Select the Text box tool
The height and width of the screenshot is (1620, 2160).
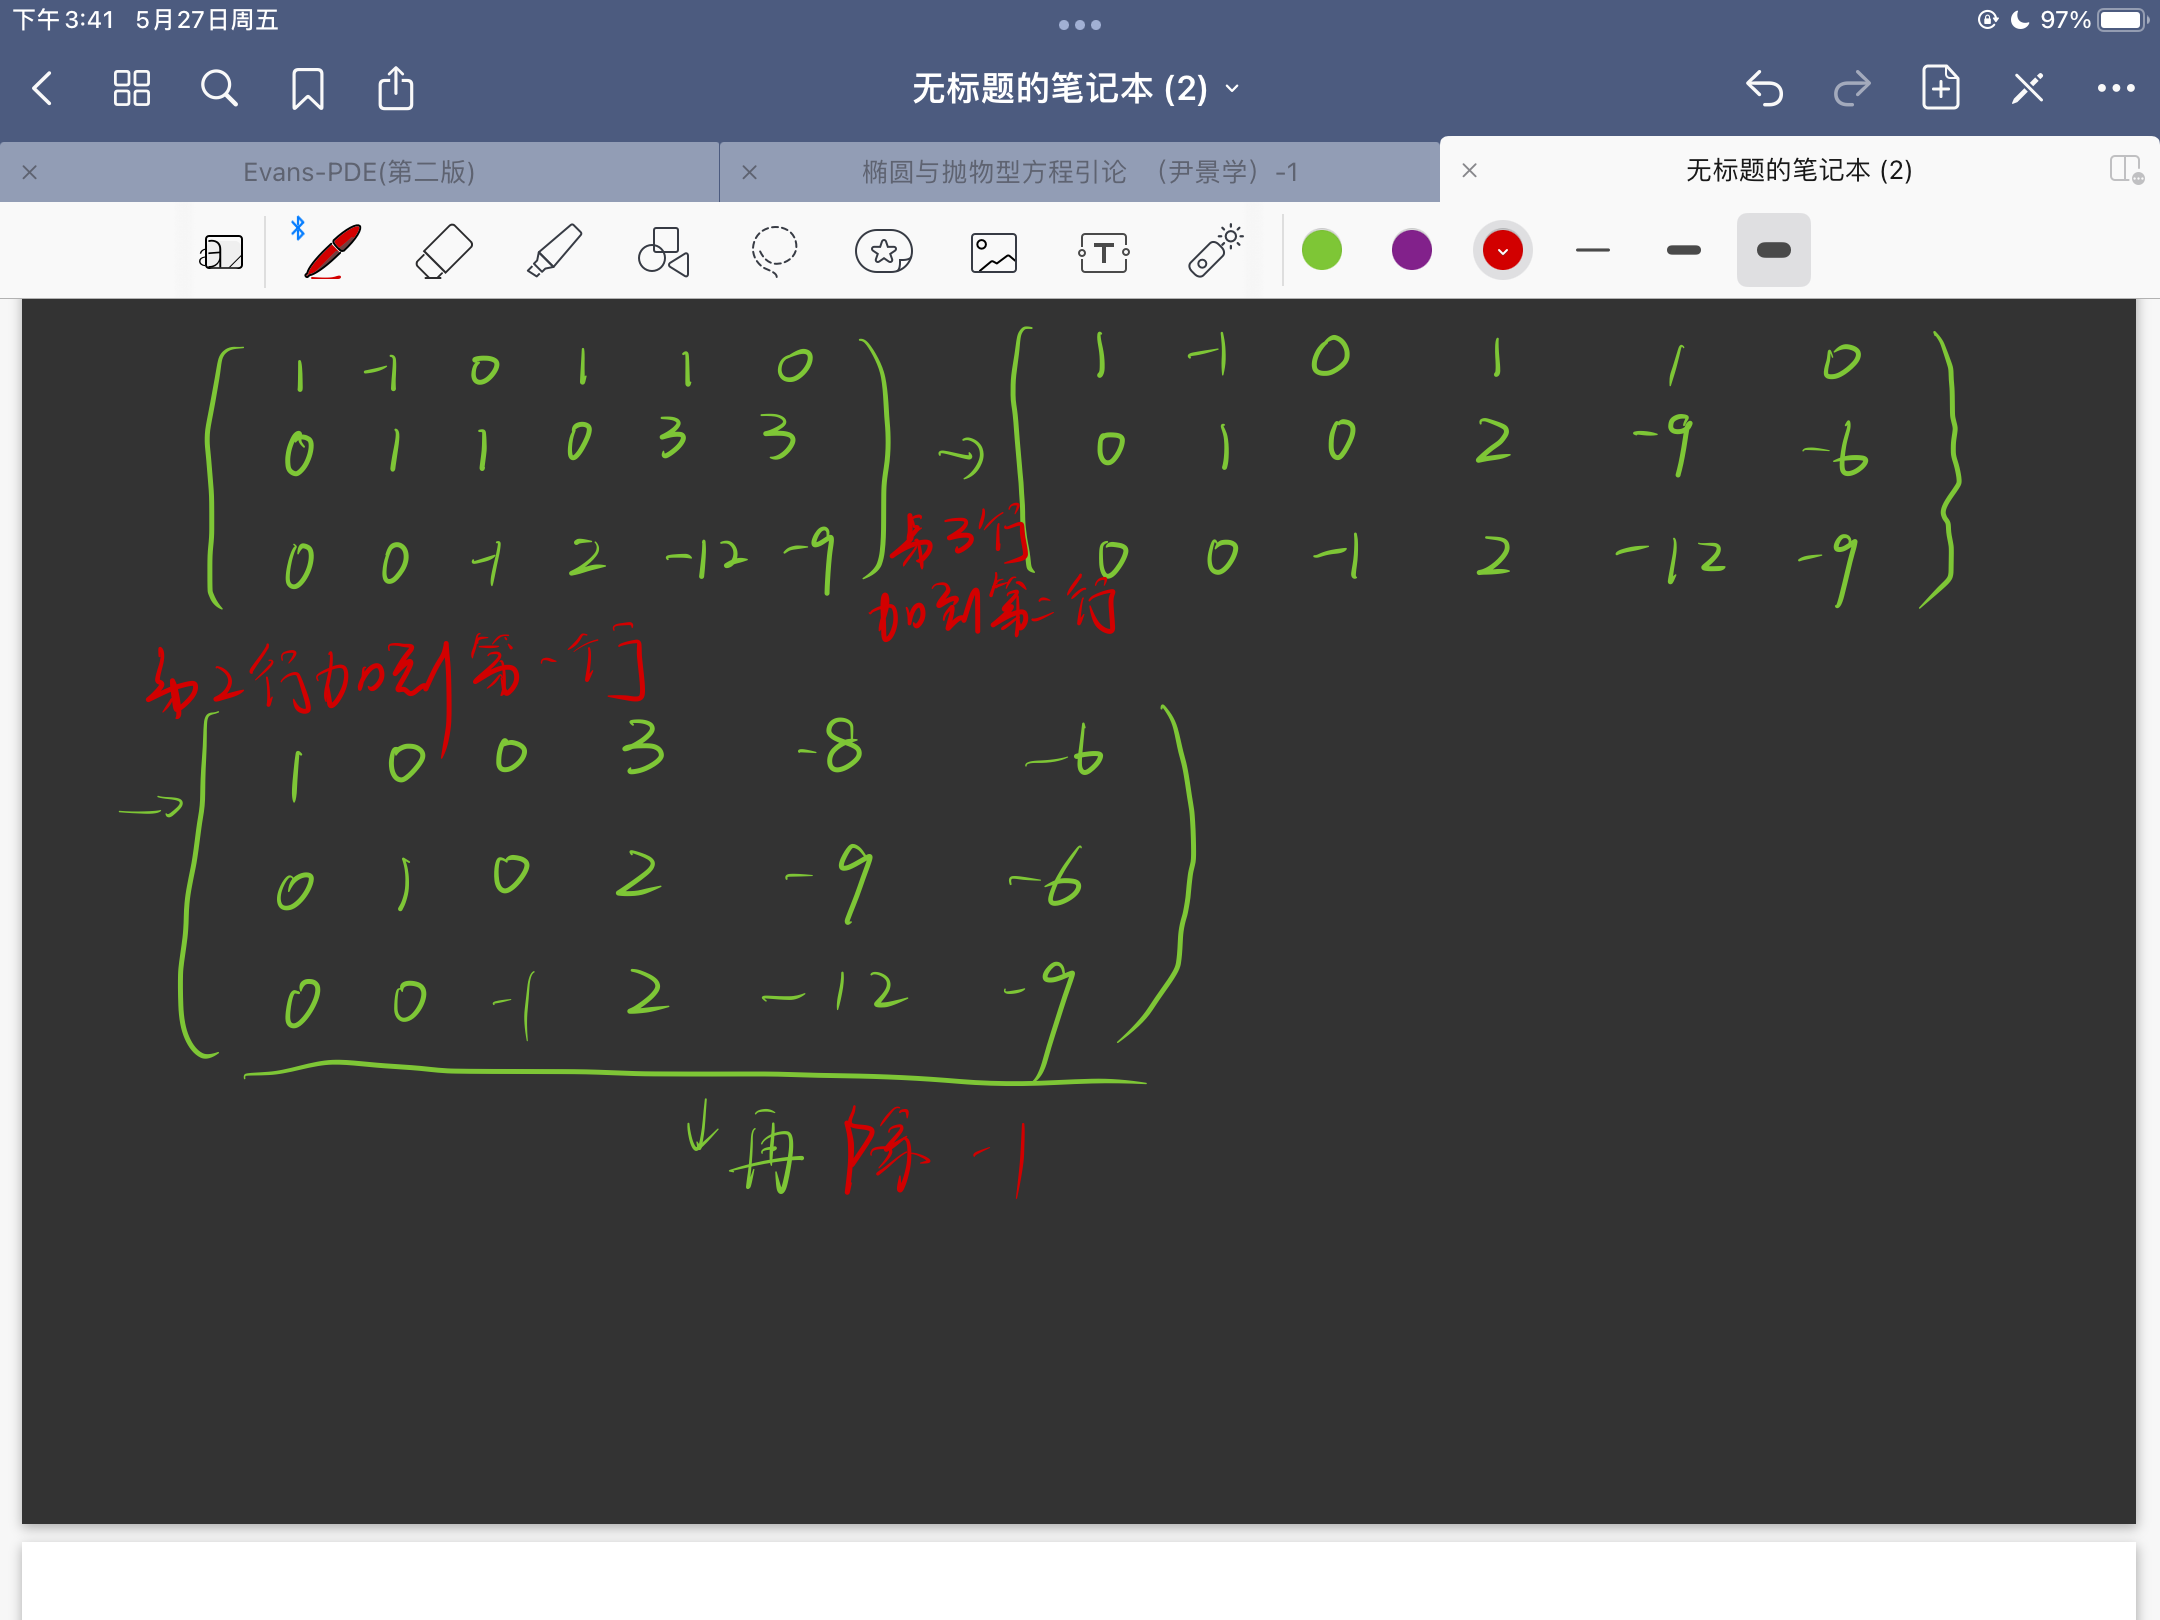point(1104,252)
